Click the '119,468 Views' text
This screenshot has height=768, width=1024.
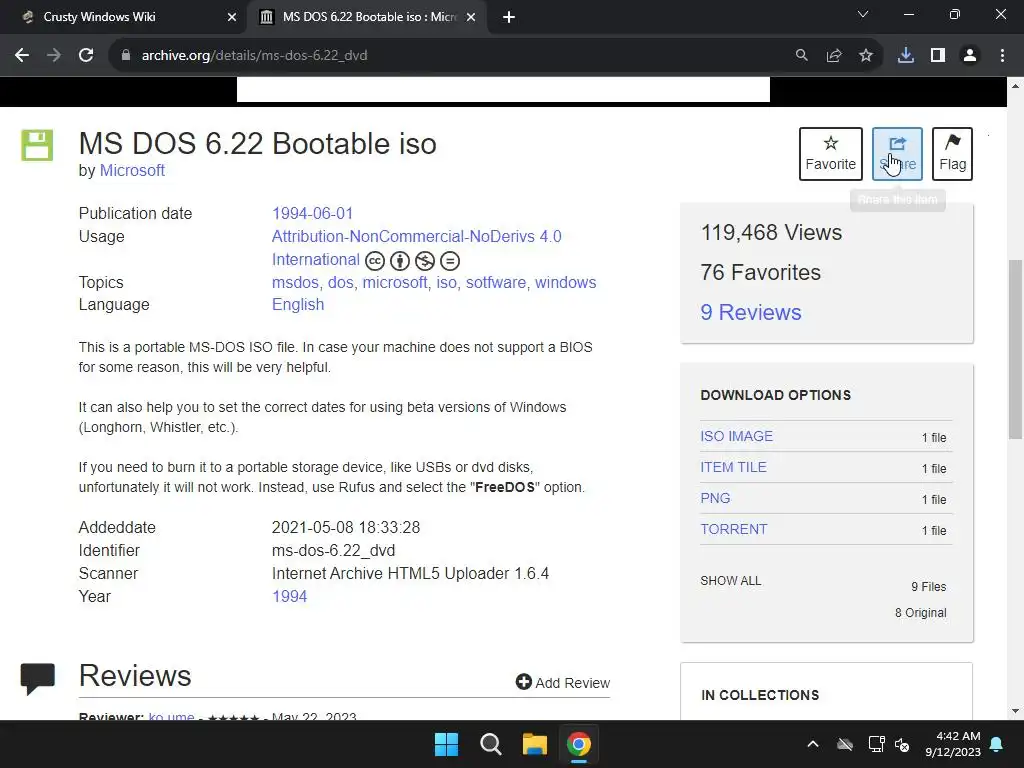[771, 232]
